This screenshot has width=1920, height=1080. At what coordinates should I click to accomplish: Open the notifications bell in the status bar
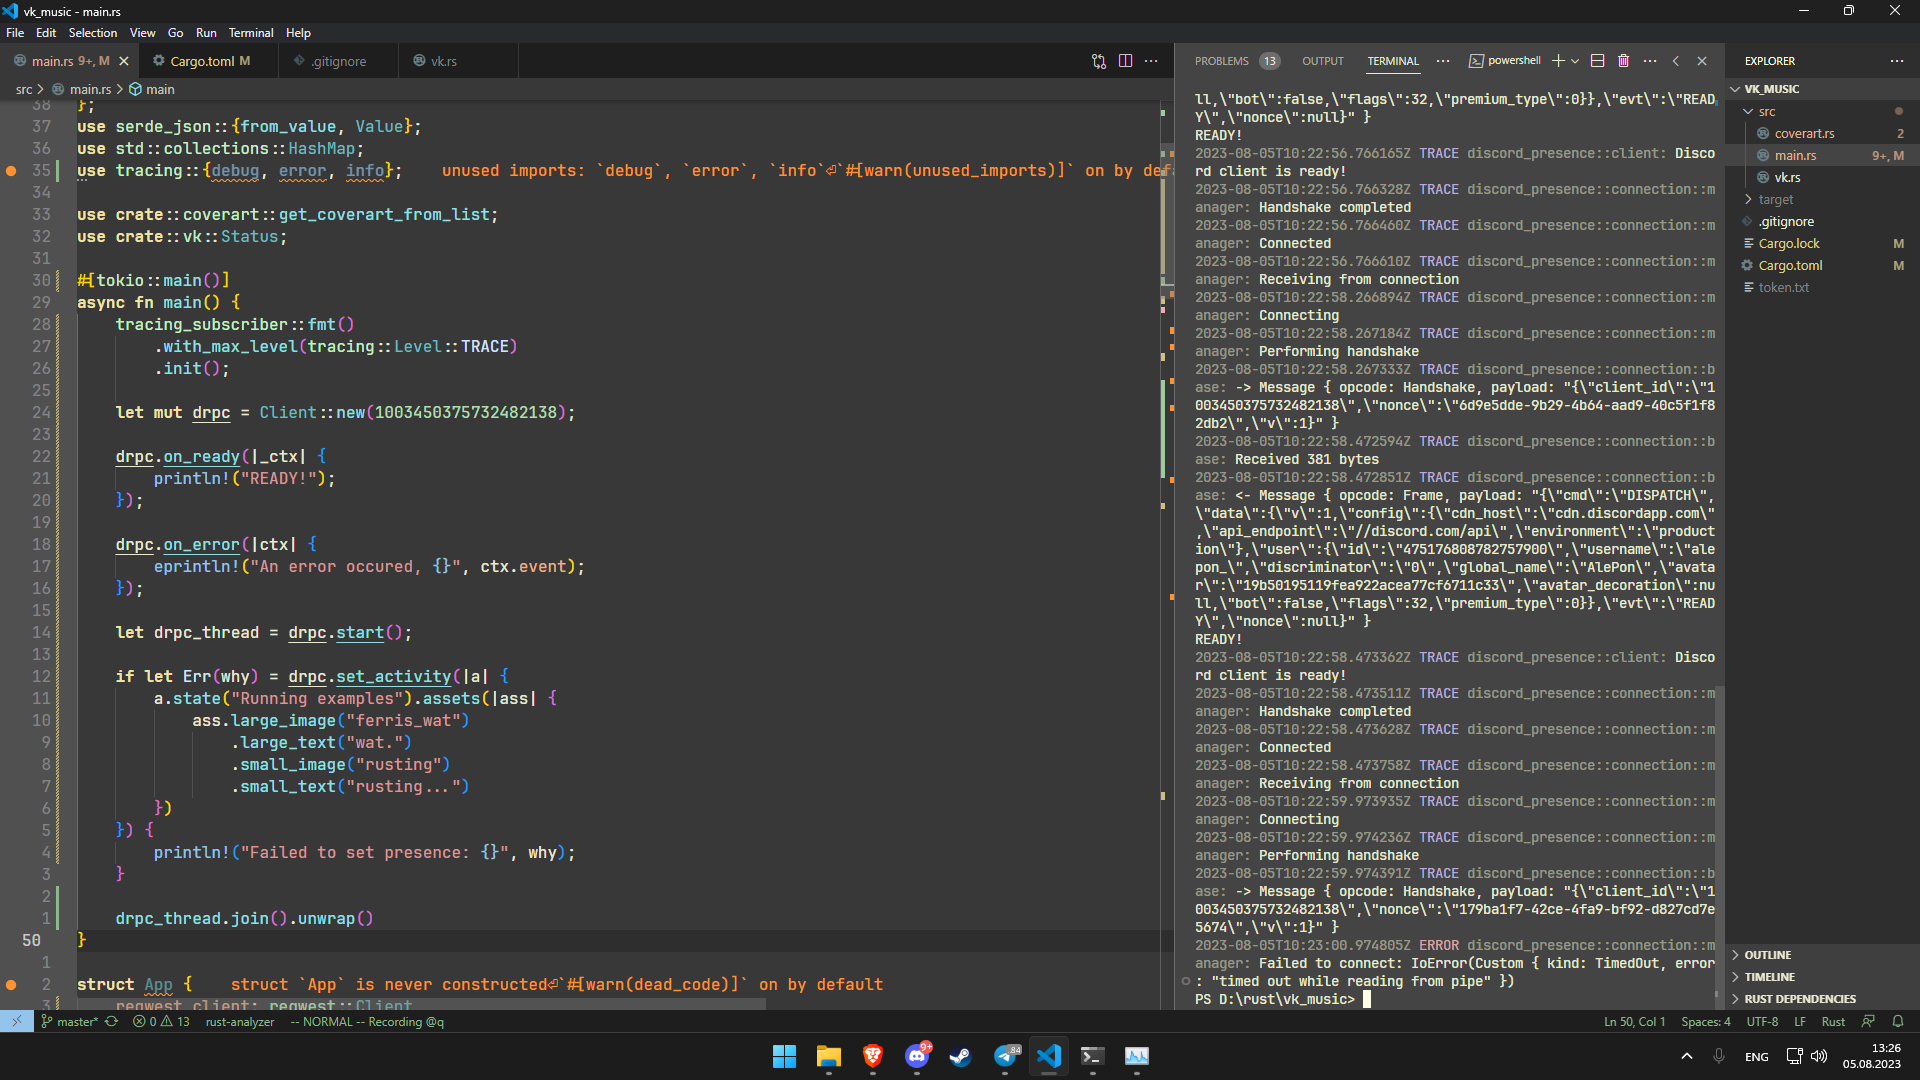click(x=1897, y=1022)
